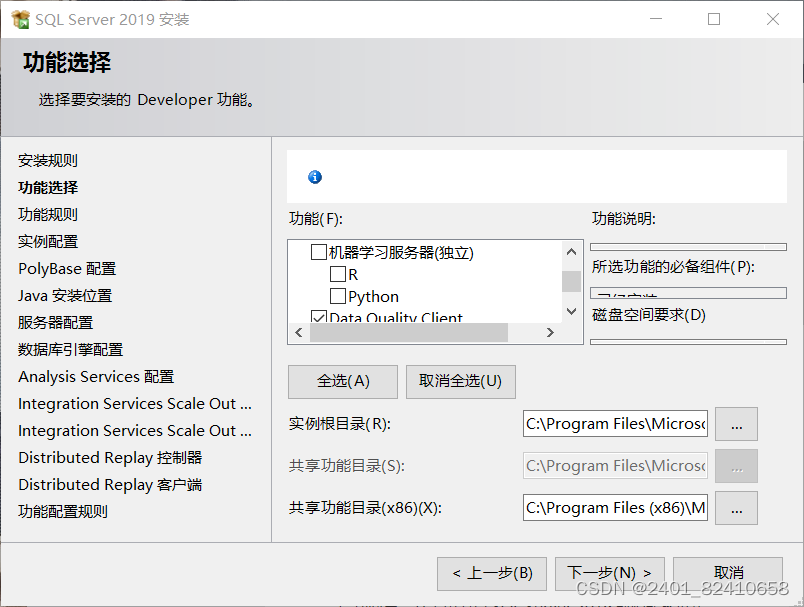Select Distributed Replay 控制器 step
804x607 pixels.
(110, 458)
